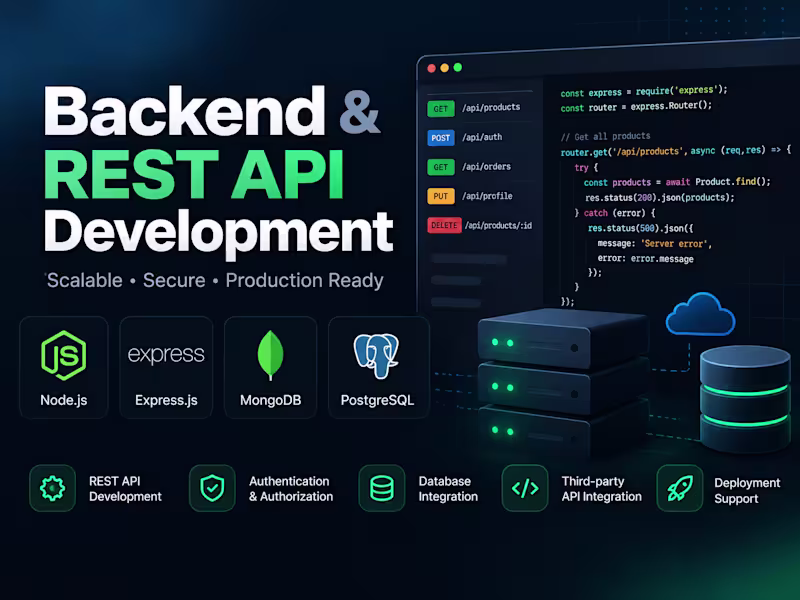Click the blue cloud icon

(701, 314)
